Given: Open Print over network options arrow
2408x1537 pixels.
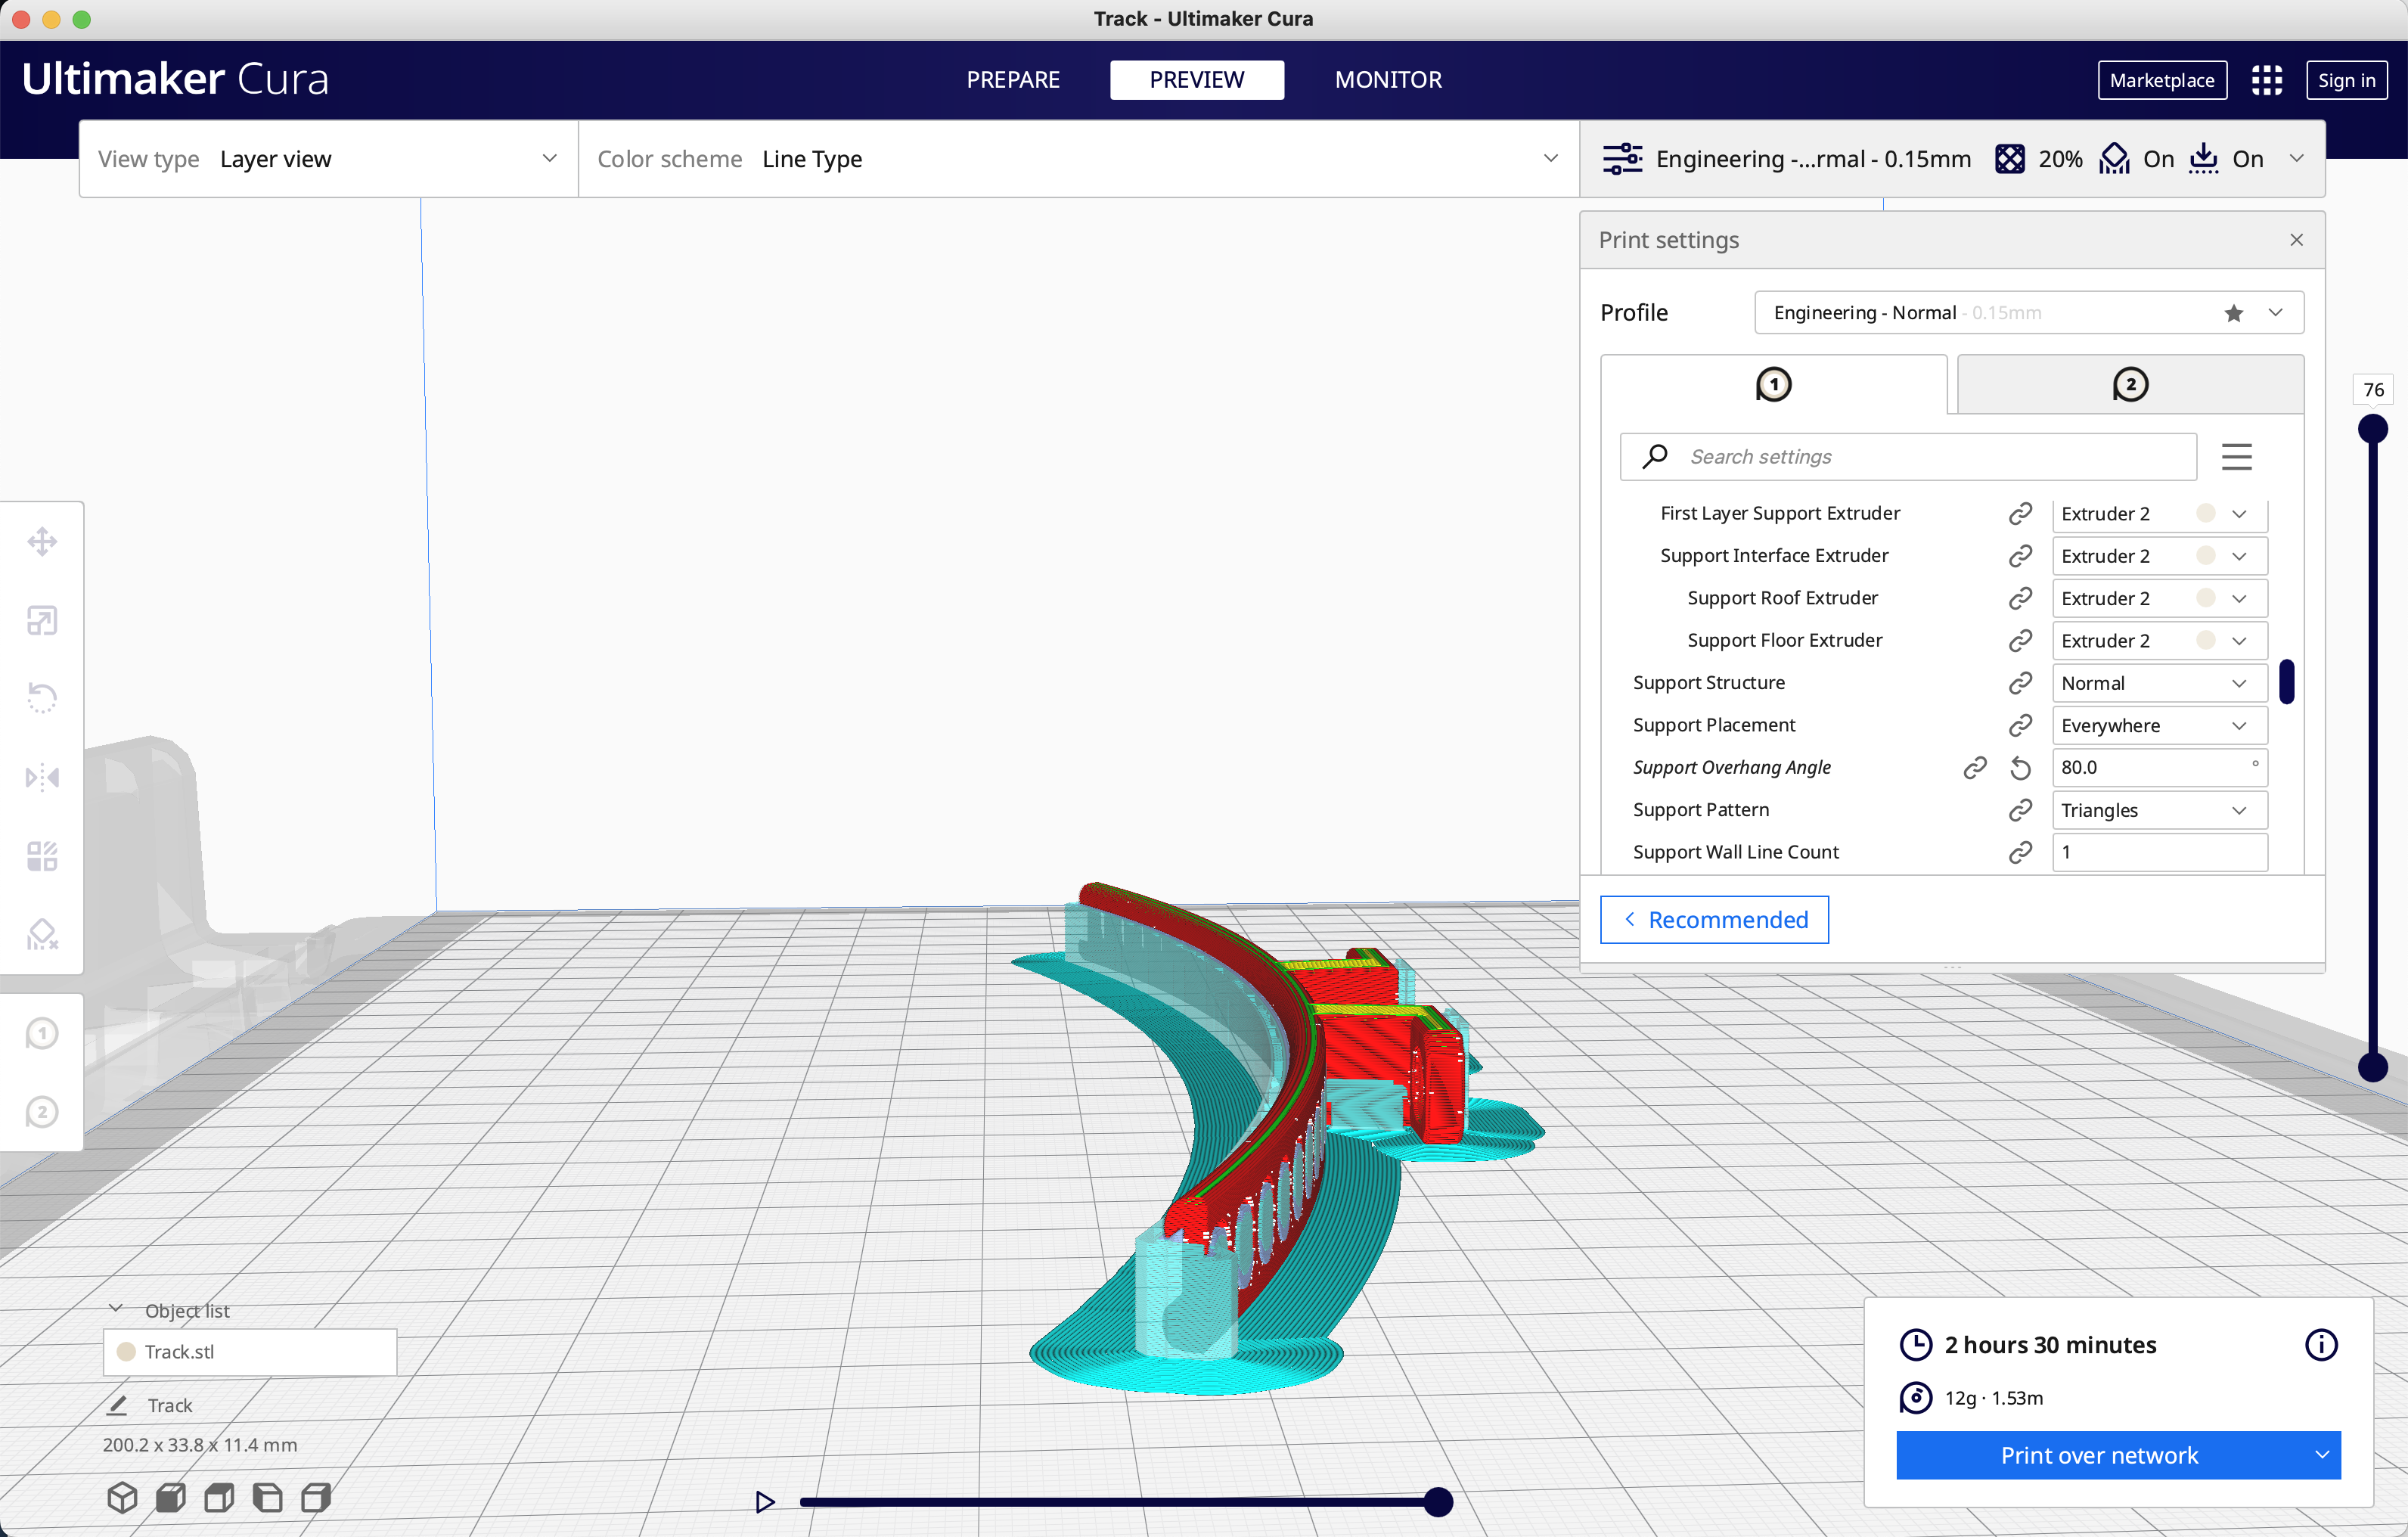Looking at the screenshot, I should pyautogui.click(x=2321, y=1455).
